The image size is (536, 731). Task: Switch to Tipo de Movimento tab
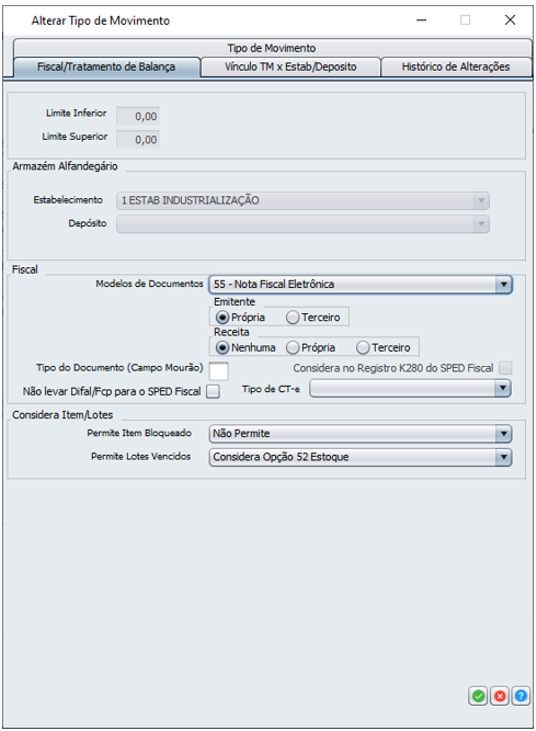272,48
